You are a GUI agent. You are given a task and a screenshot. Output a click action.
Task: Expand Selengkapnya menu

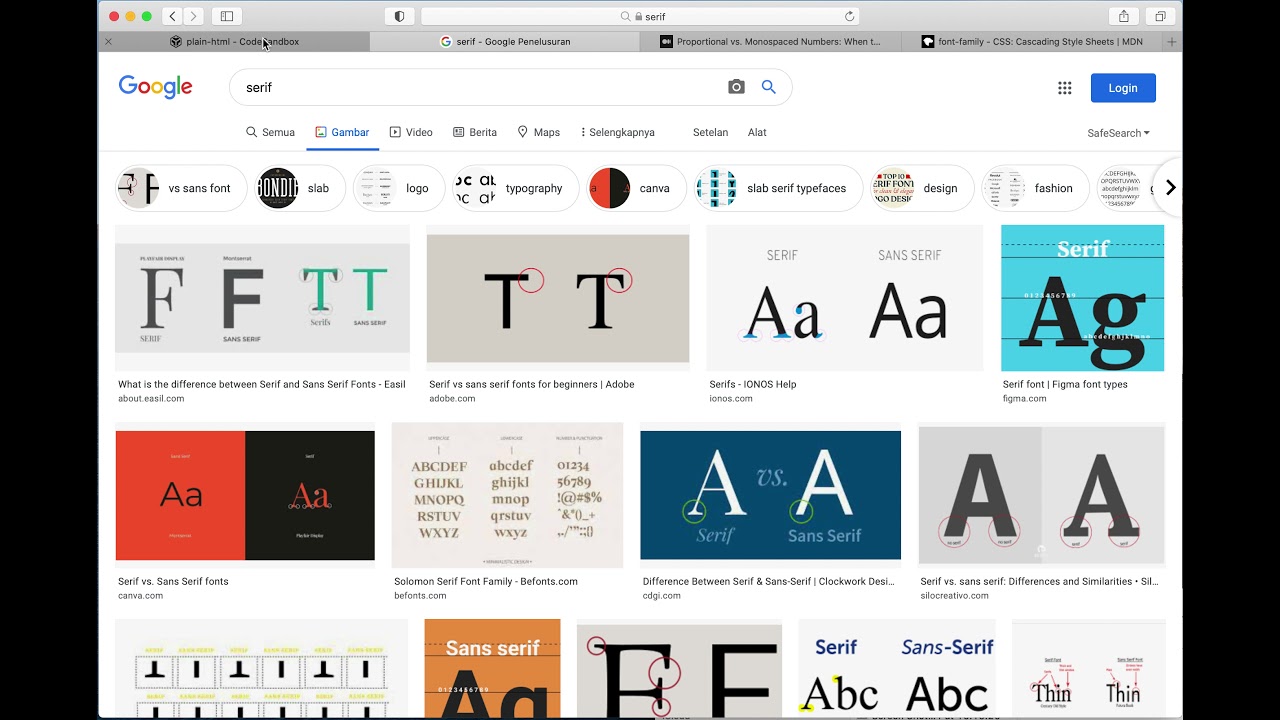point(617,132)
